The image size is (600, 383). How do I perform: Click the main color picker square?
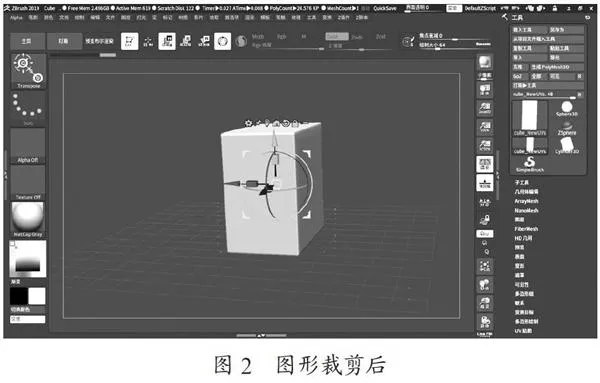28,259
